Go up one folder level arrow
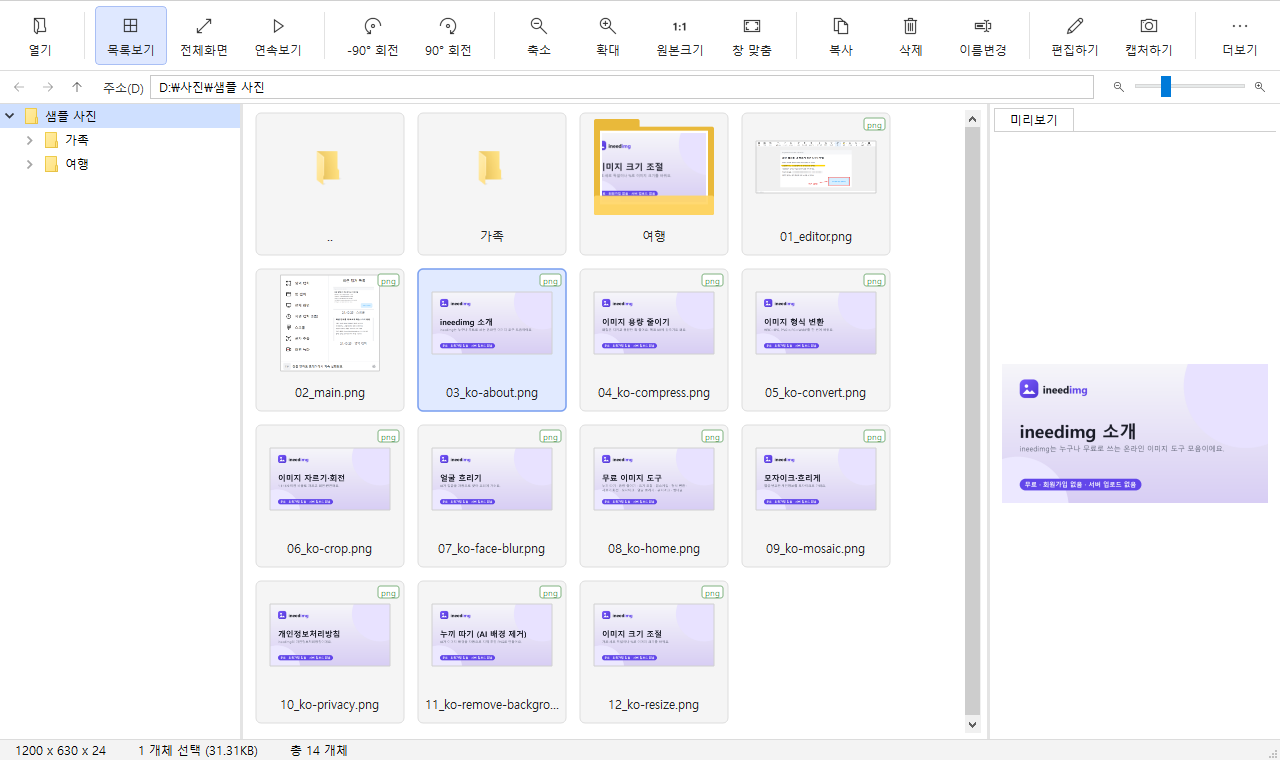Image resolution: width=1280 pixels, height=760 pixels. tap(77, 87)
